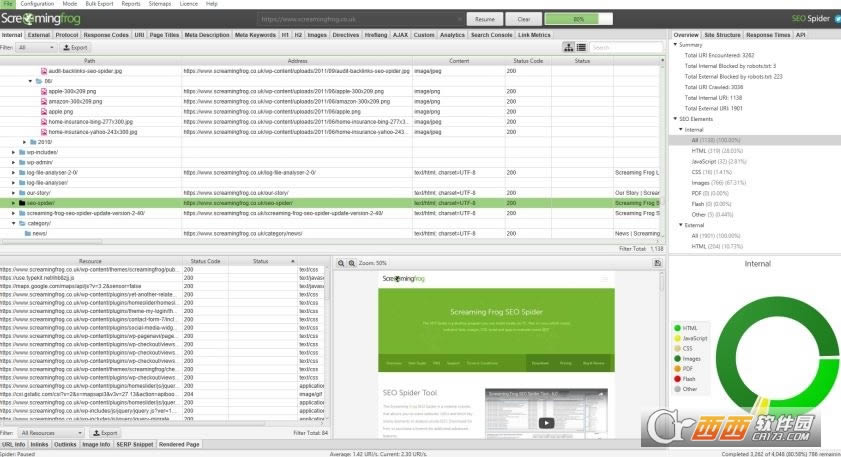Viewport: 841px width, 457px height.
Task: Select Internal CSS (16) filter
Action: [x=711, y=172]
